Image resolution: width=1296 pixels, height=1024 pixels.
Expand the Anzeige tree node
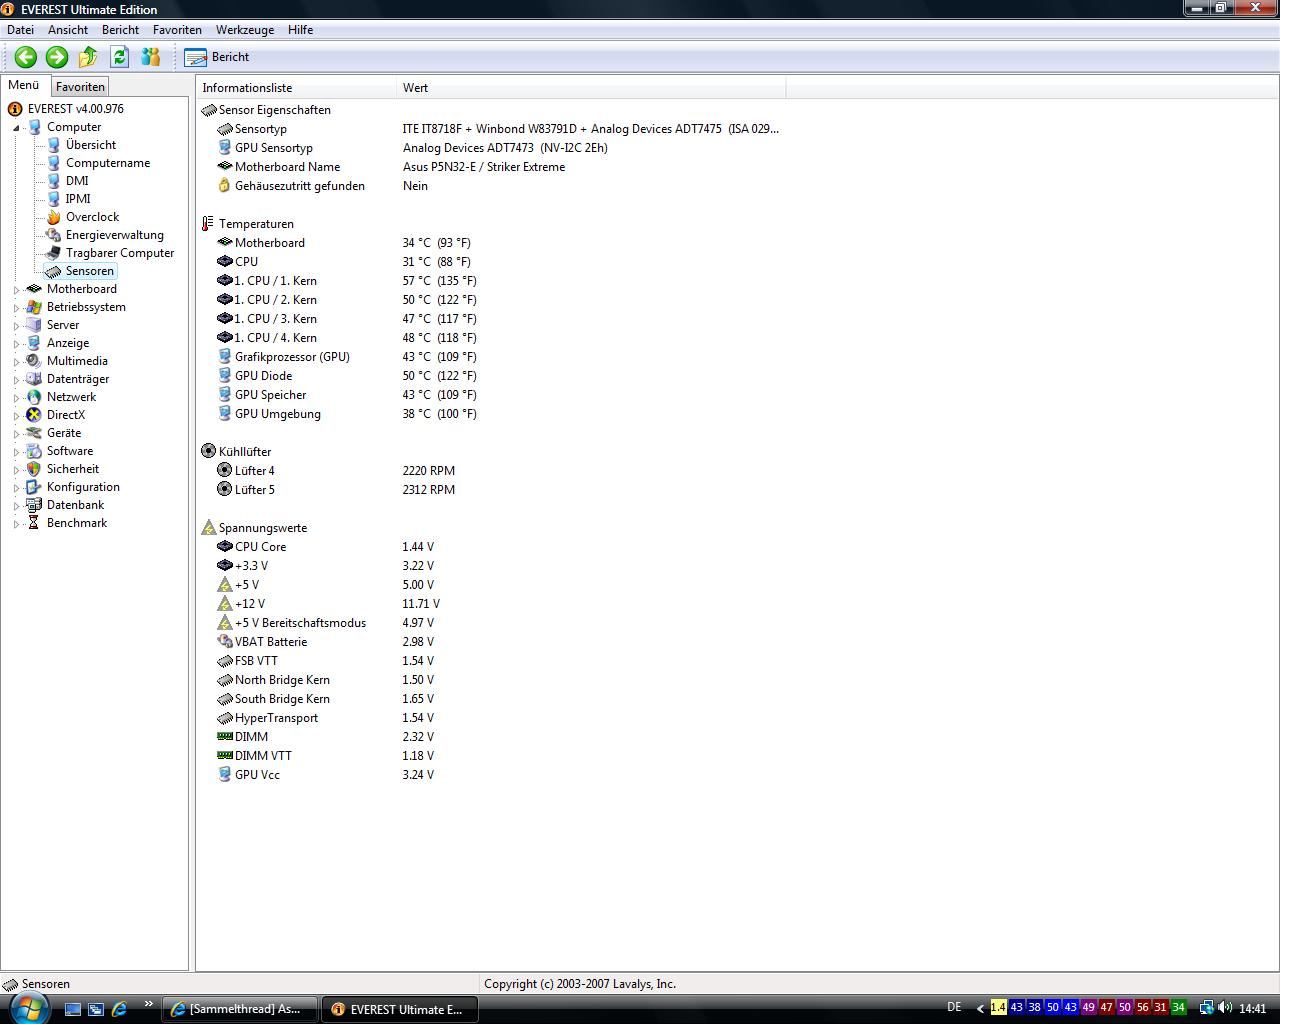point(16,344)
